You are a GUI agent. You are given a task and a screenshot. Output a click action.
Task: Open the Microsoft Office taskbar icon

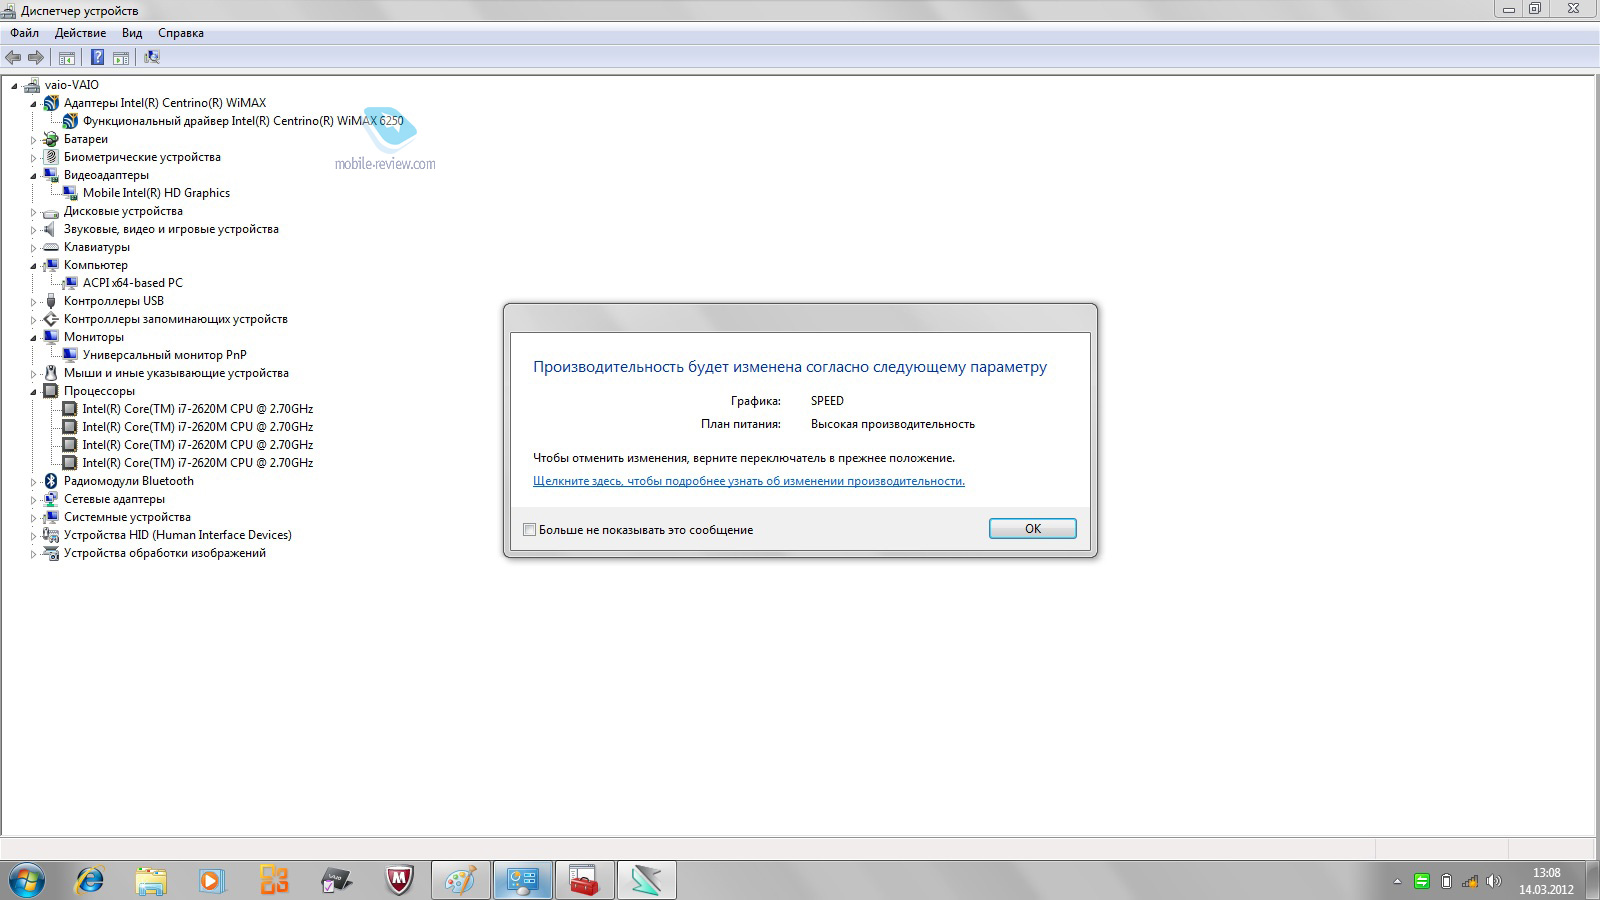click(274, 880)
